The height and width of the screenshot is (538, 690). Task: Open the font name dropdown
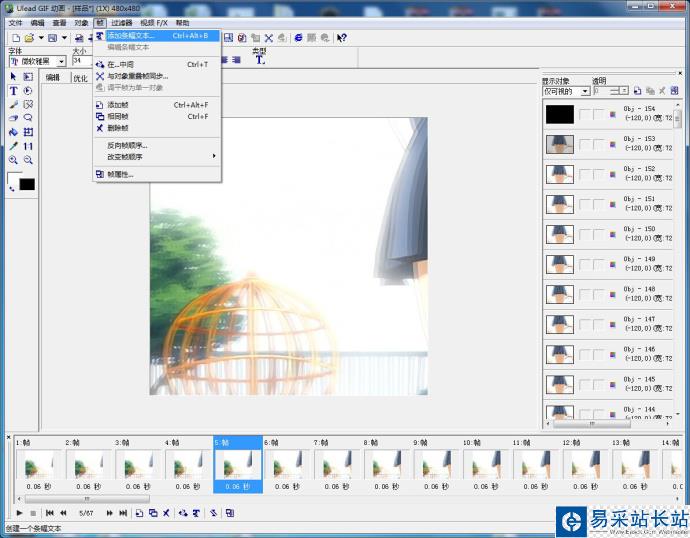click(x=62, y=62)
